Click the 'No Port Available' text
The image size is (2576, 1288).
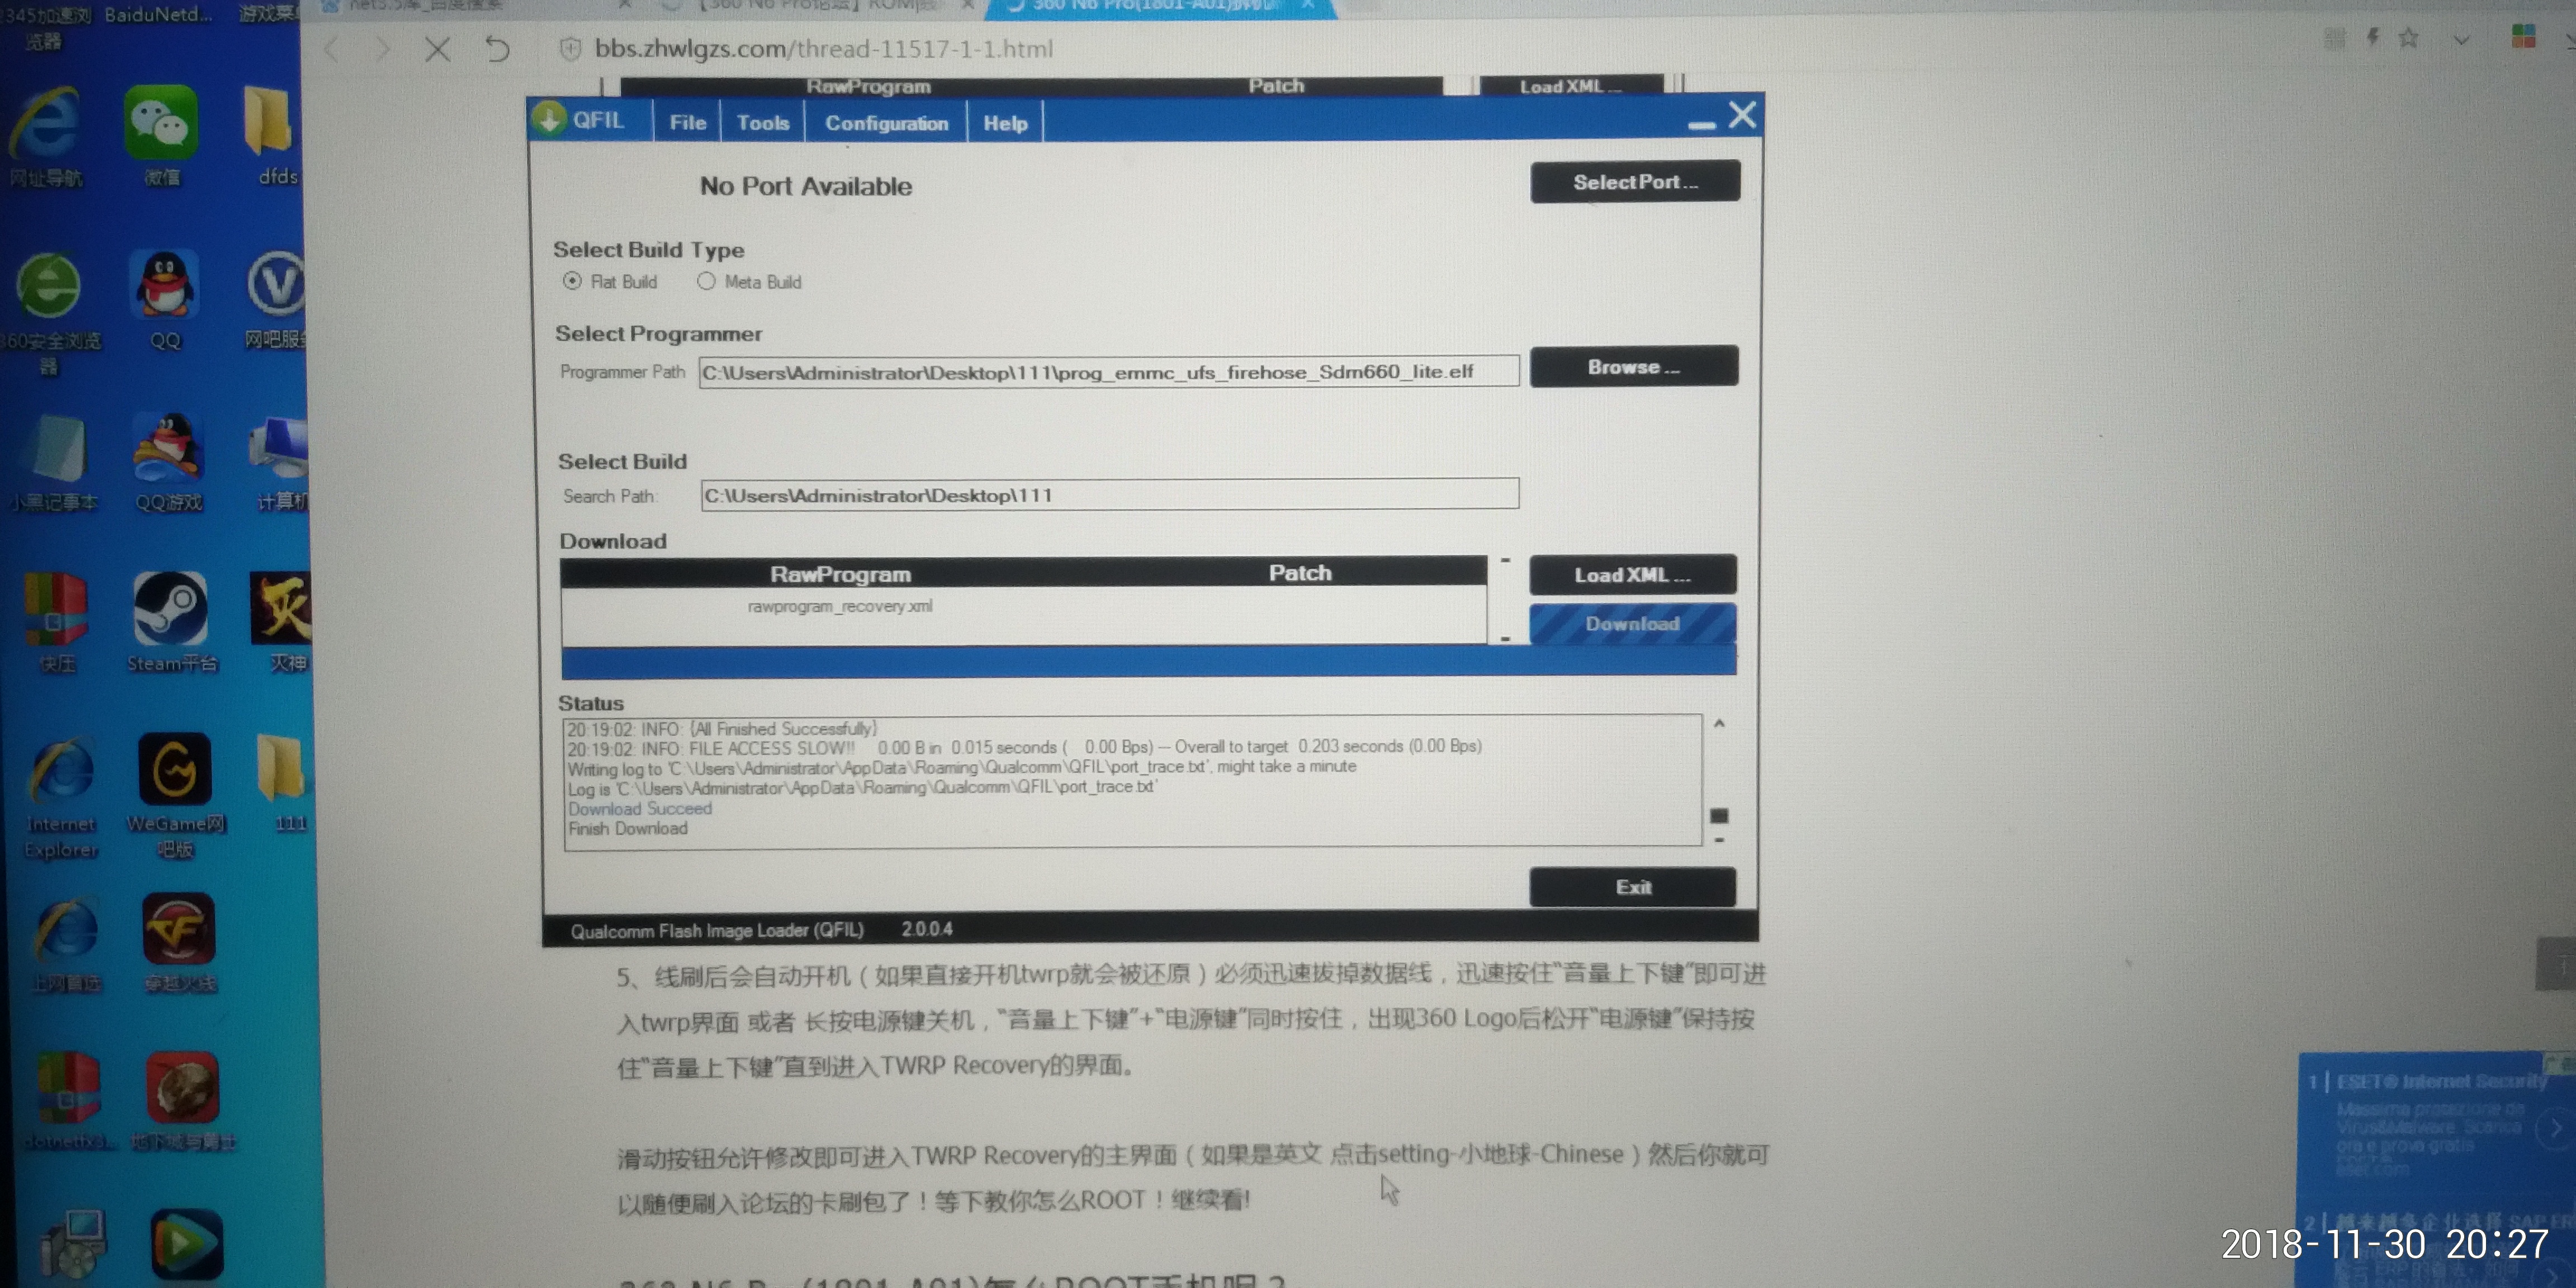806,186
